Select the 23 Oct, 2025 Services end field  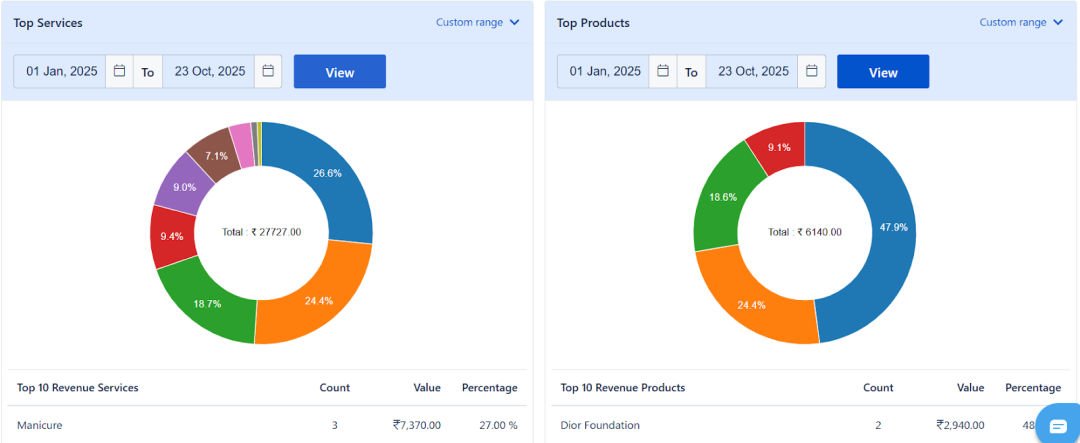(209, 71)
